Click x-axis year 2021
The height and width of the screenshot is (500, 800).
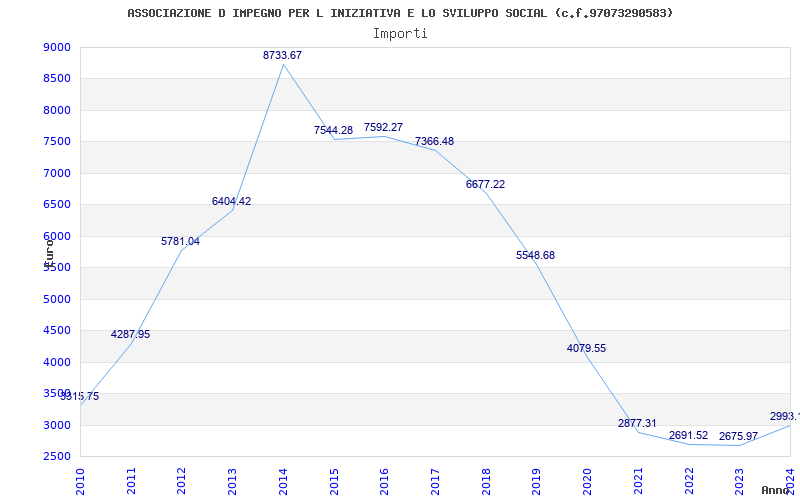point(638,481)
